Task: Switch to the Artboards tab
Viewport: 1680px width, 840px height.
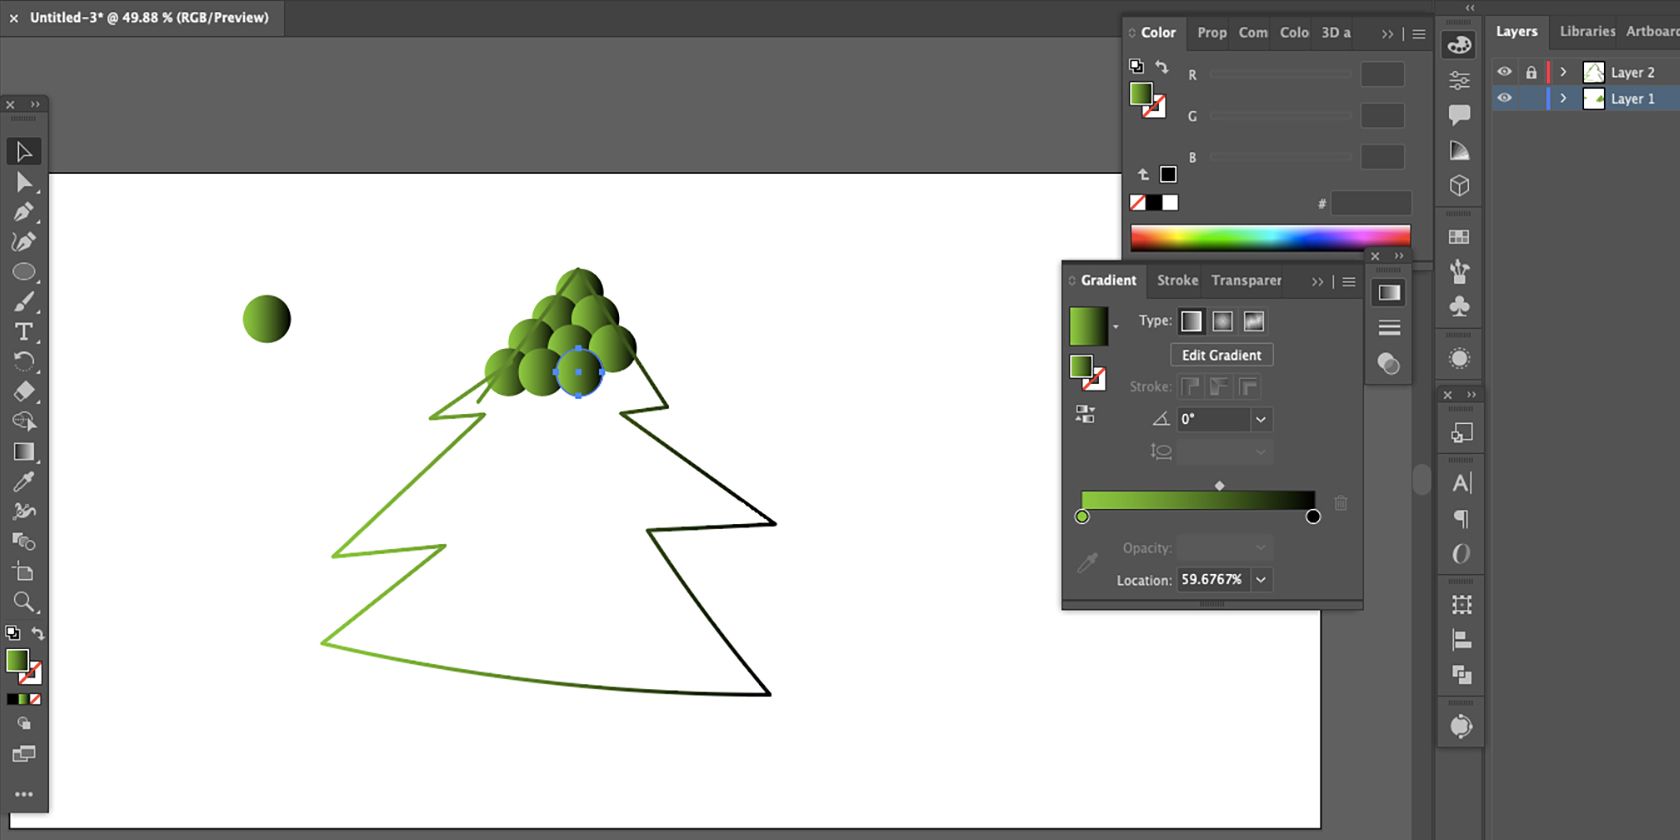Action: pos(1652,31)
